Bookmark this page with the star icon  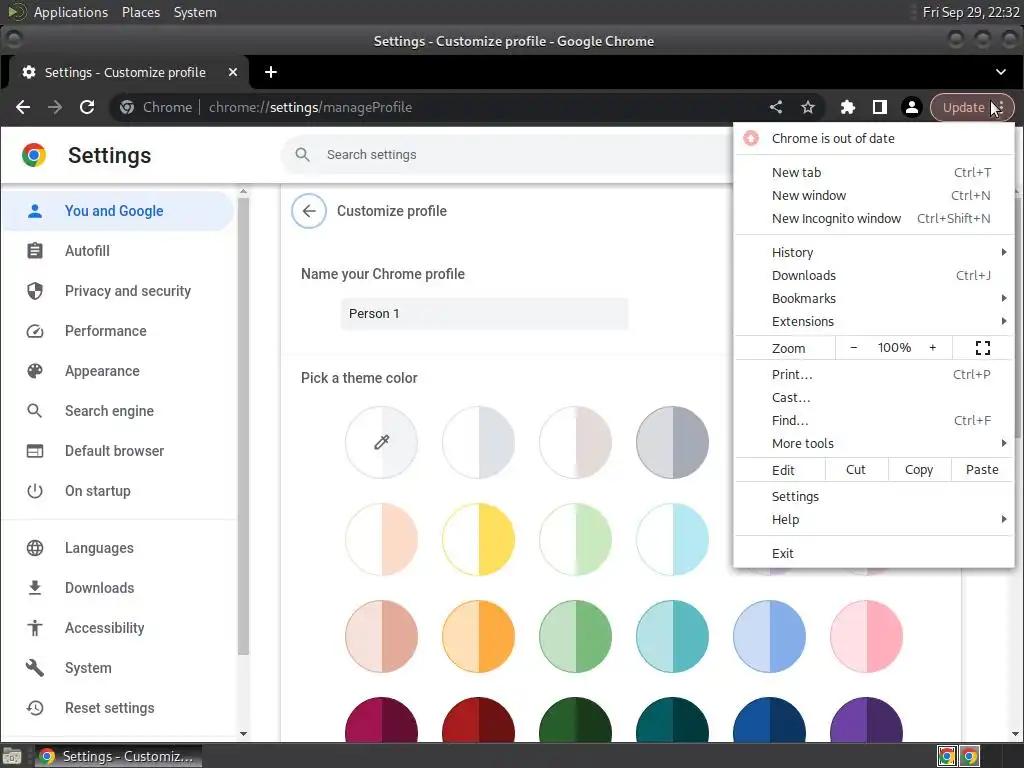[808, 107]
